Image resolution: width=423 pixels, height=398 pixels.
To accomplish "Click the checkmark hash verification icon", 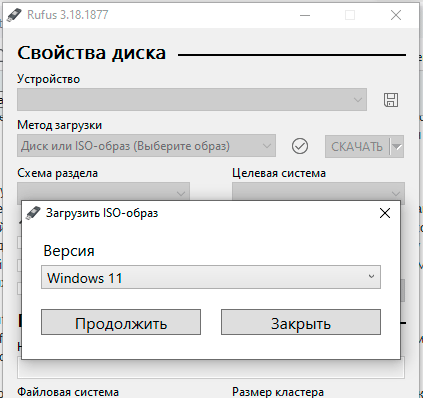I will [x=300, y=146].
